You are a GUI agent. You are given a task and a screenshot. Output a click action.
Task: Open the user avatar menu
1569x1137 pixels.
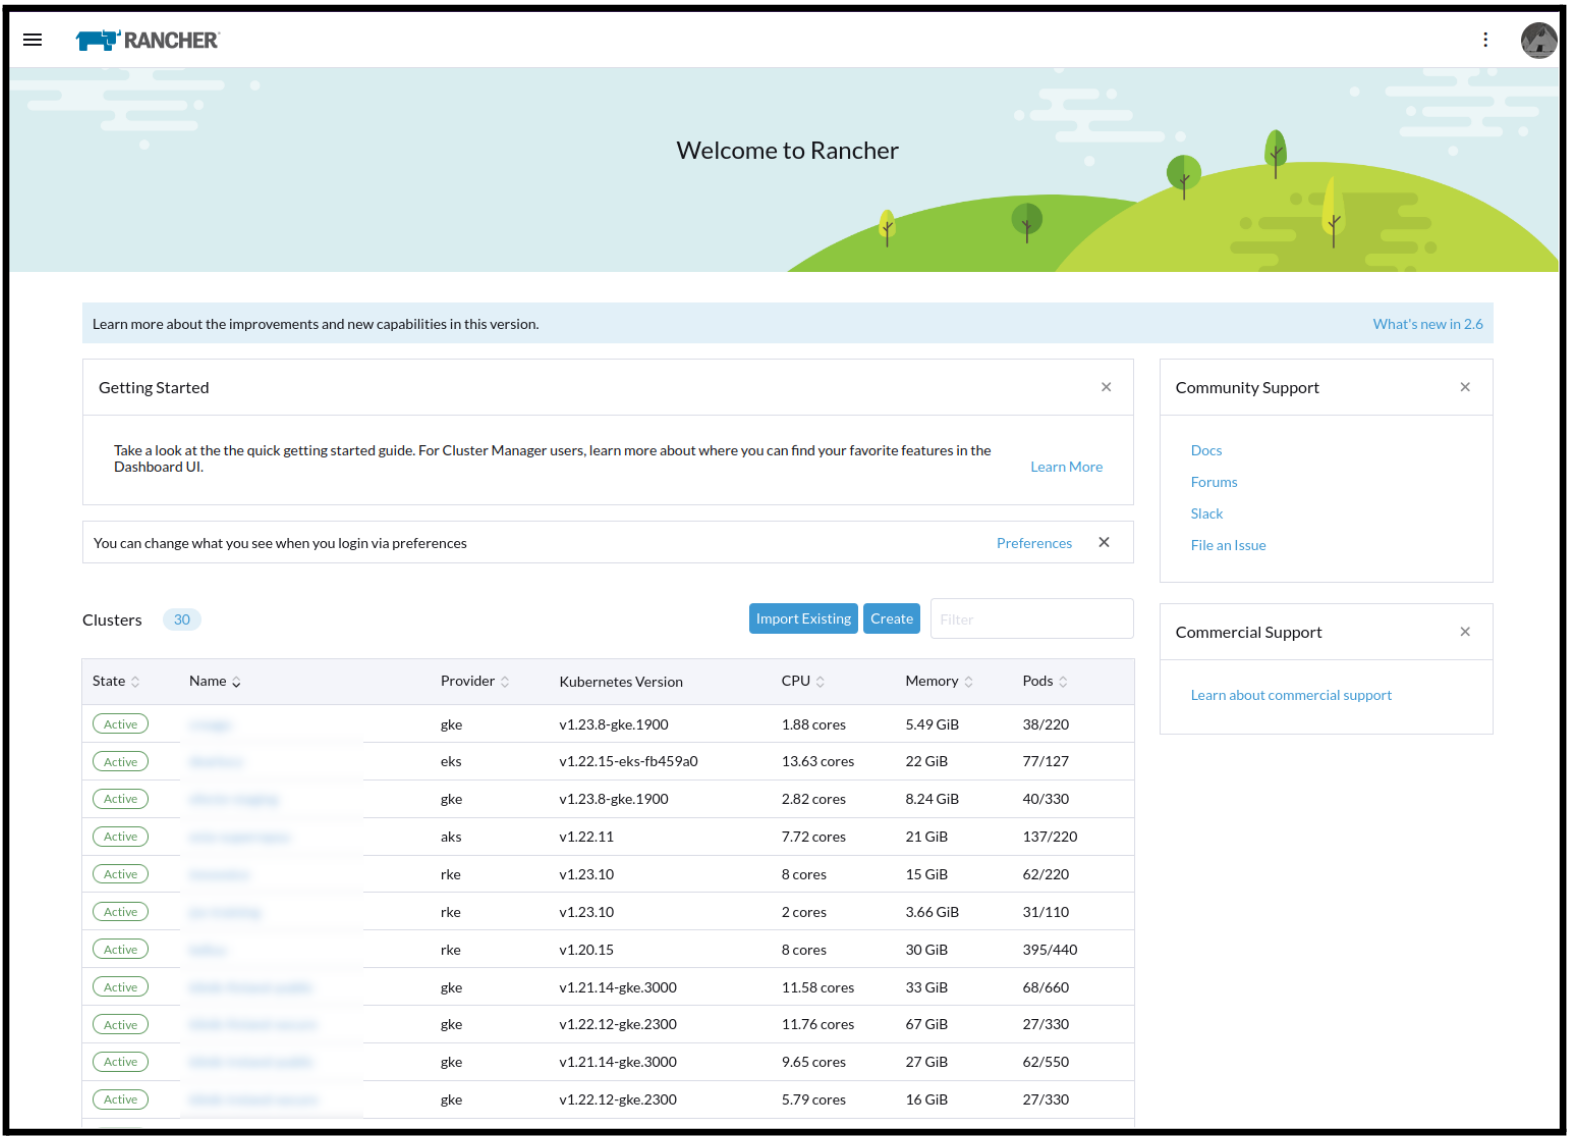click(x=1538, y=40)
